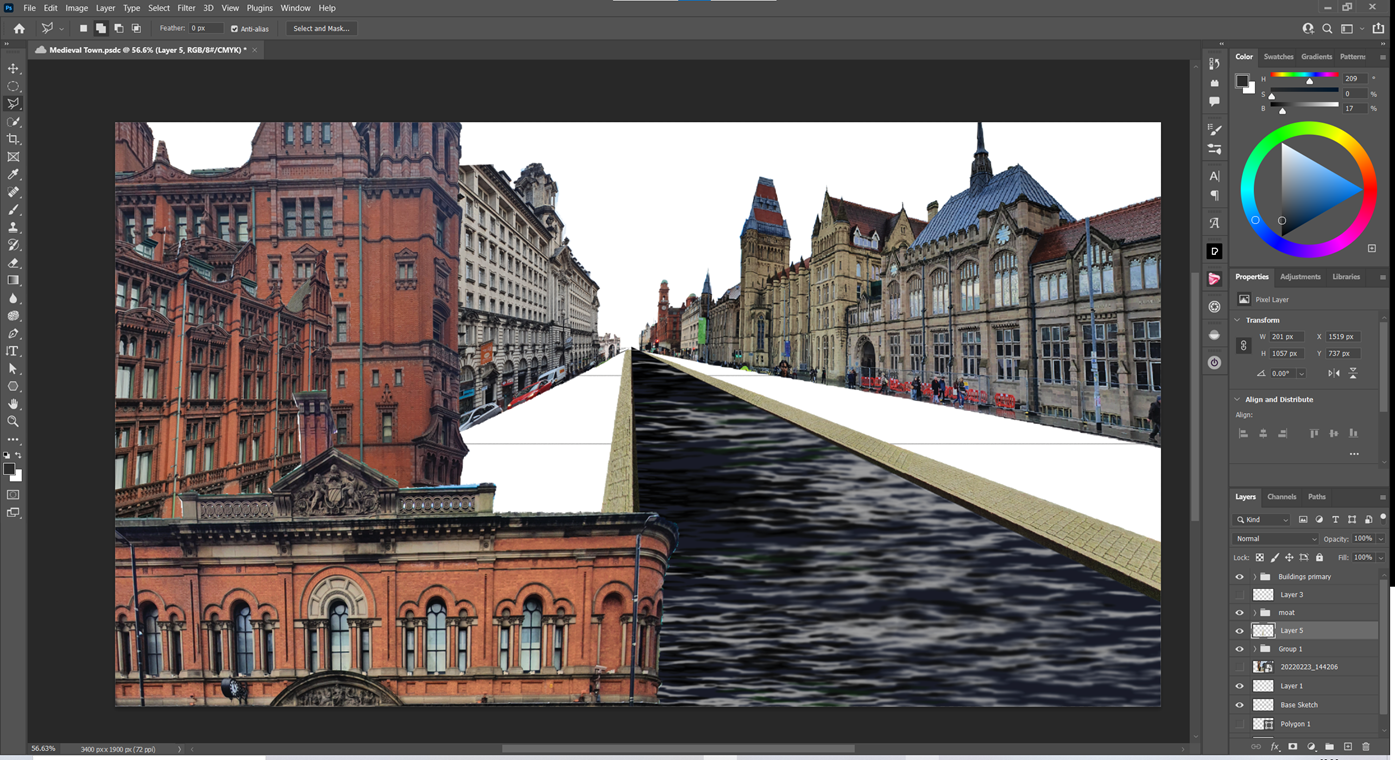Choose Subtract from Selection mode icon

tap(118, 29)
